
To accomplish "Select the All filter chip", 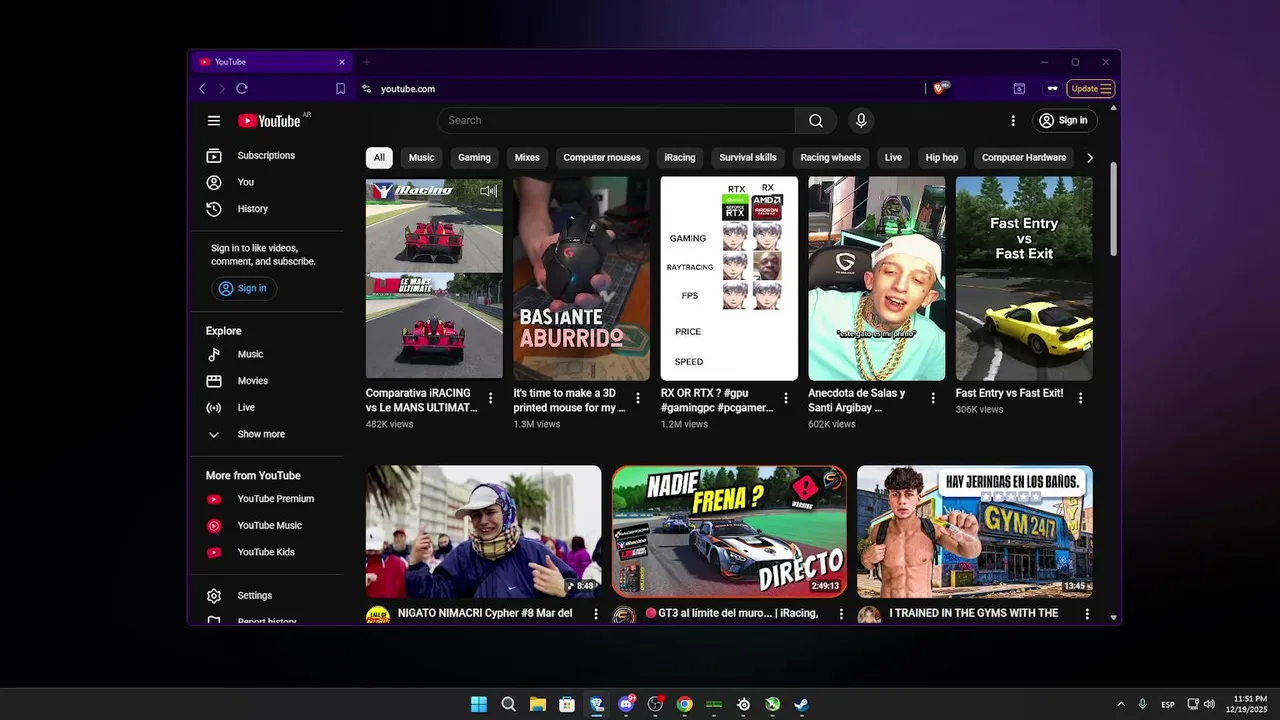I will point(379,158).
